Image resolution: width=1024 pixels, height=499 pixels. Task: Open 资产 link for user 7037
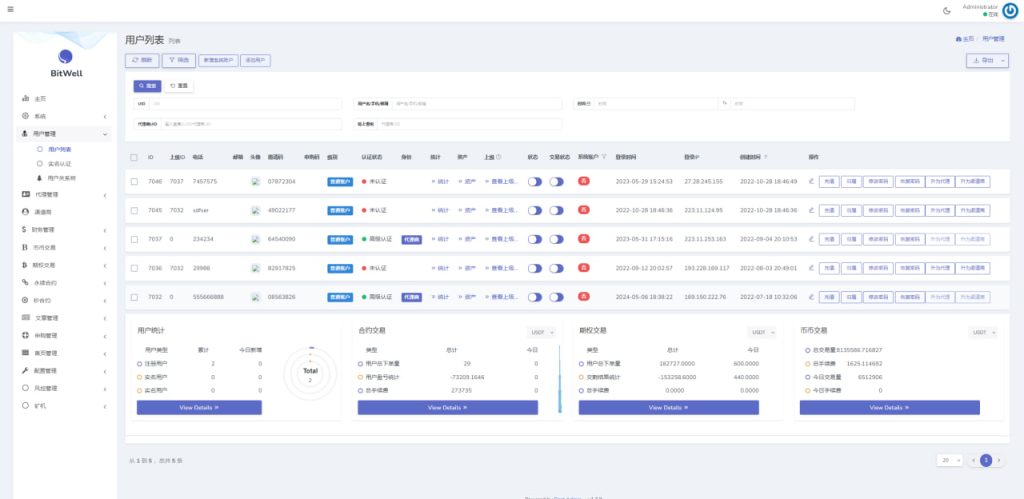point(467,239)
